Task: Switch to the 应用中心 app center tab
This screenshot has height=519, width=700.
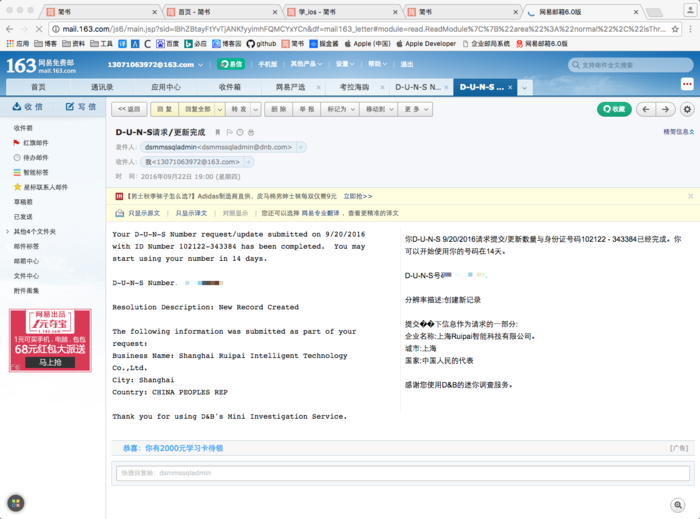Action: coord(166,87)
